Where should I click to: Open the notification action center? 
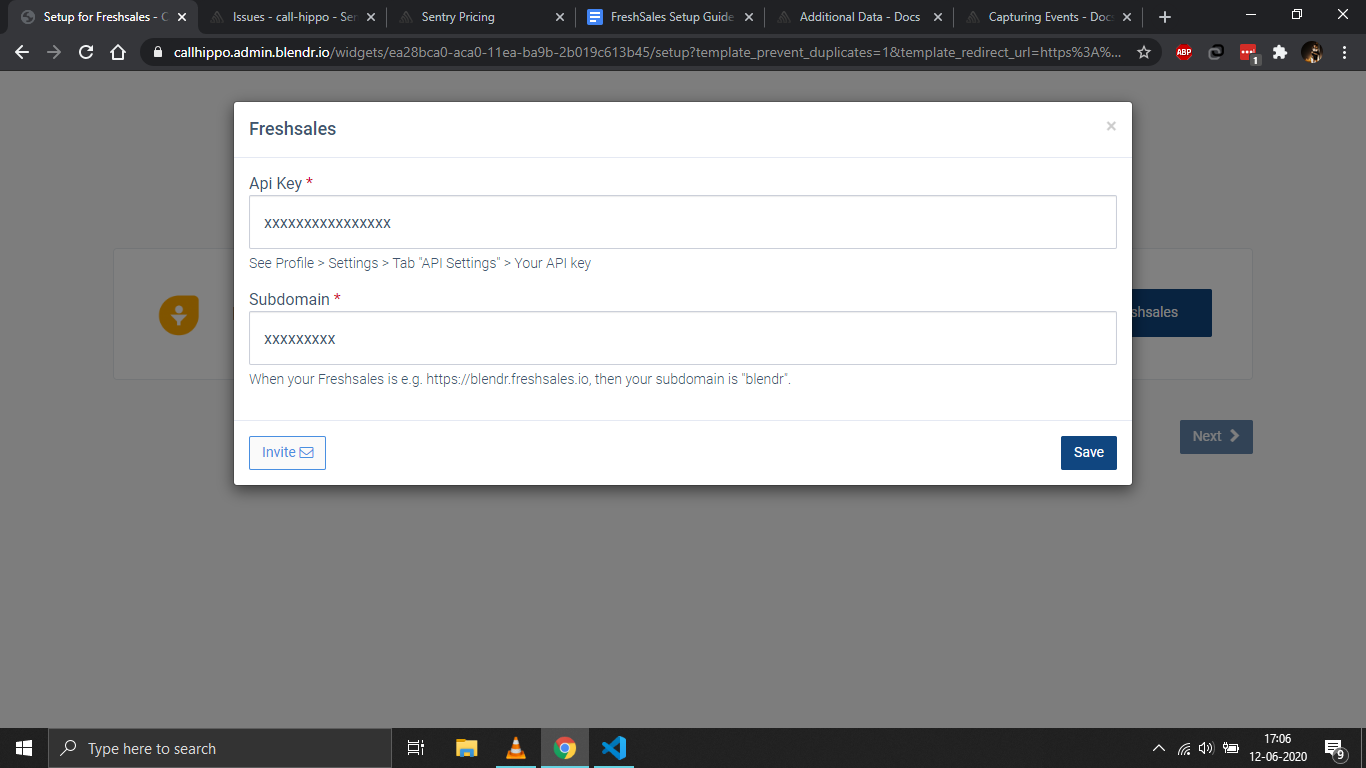coord(1334,748)
